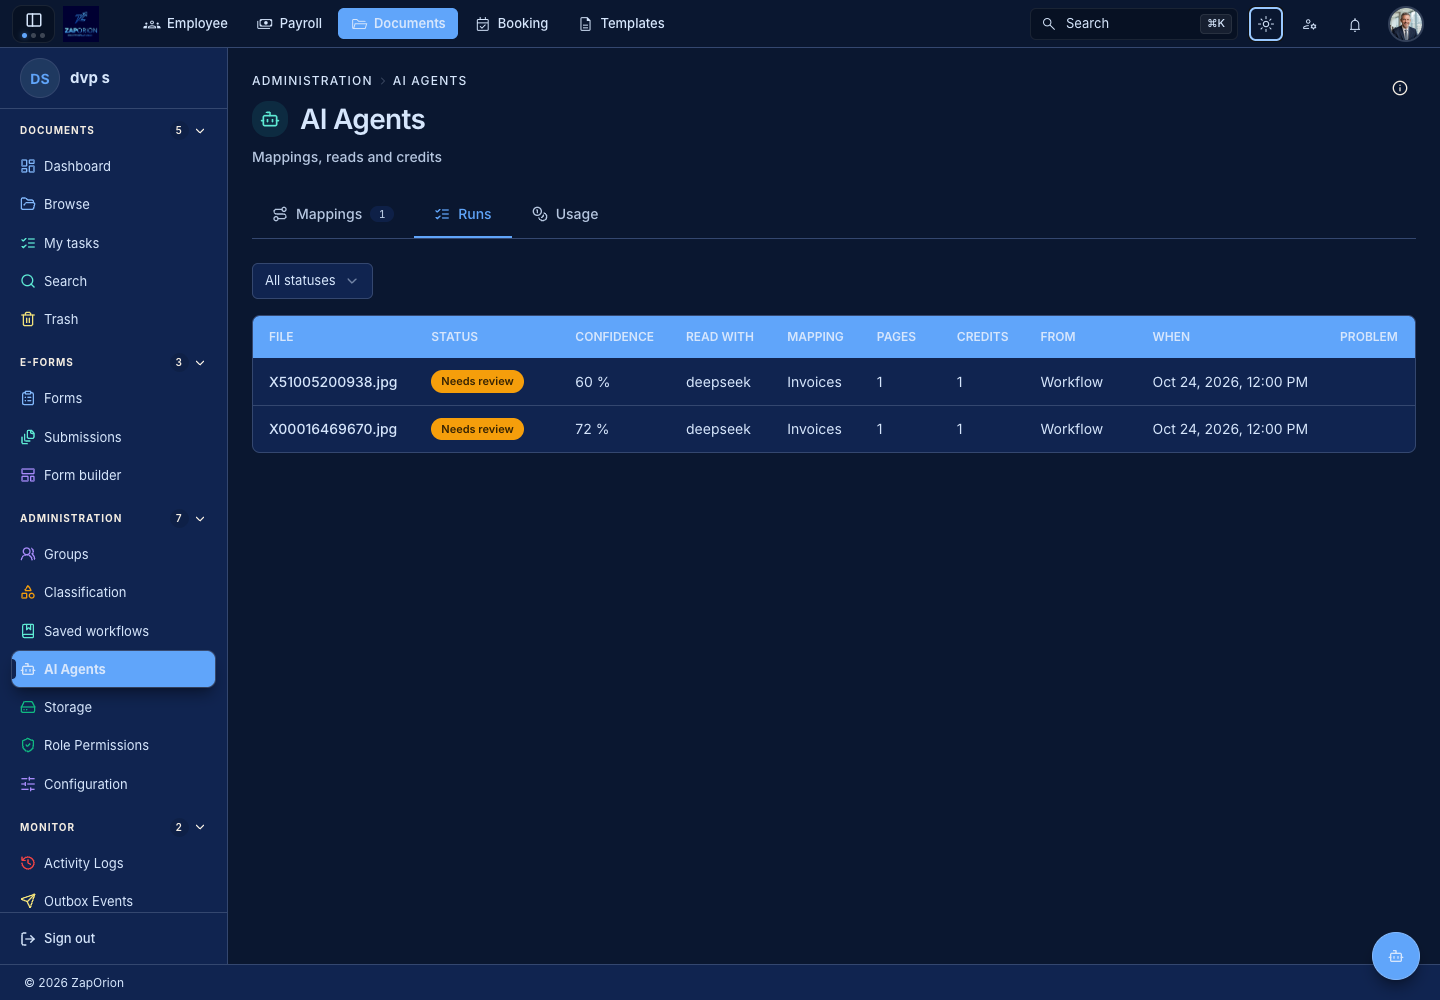This screenshot has height=1000, width=1440.
Task: Switch to the Mappings tab
Action: (x=333, y=214)
